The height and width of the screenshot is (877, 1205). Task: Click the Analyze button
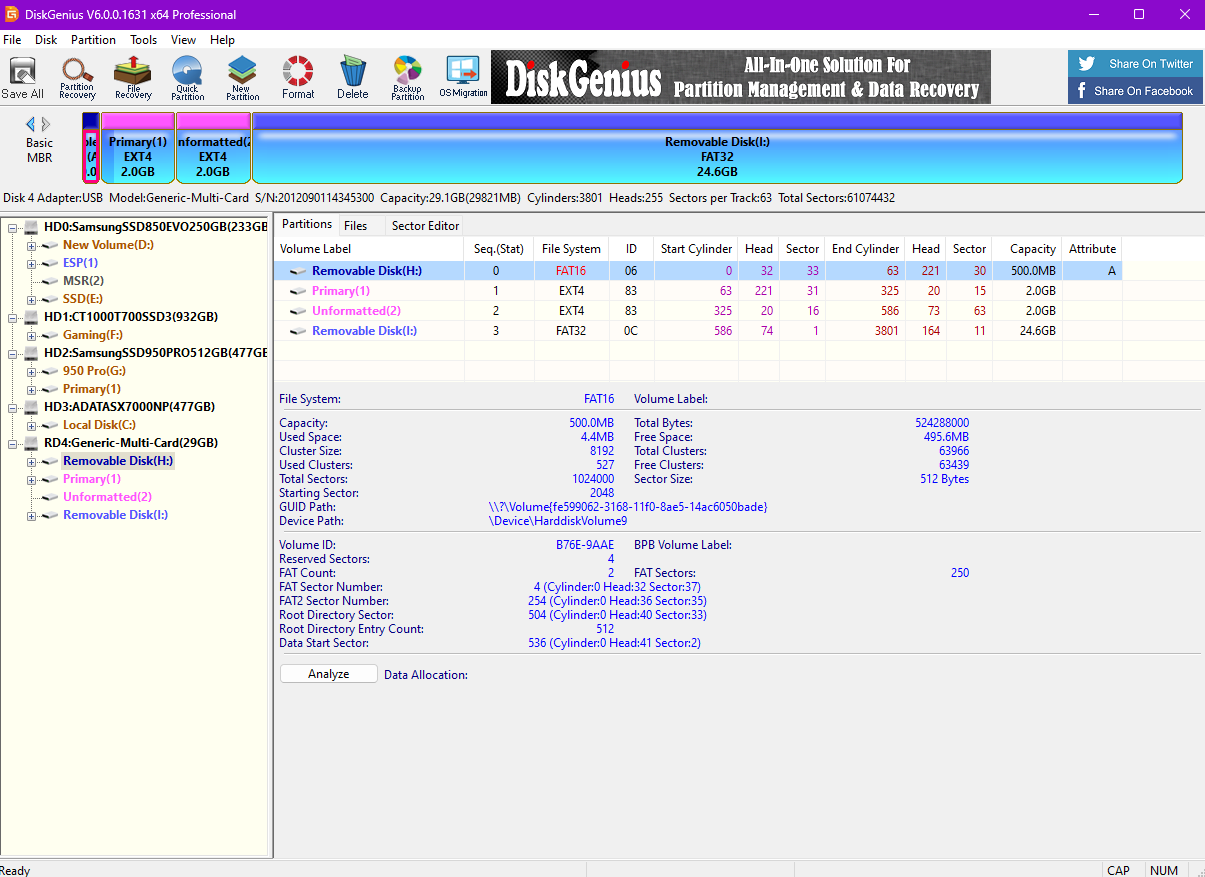(x=328, y=673)
